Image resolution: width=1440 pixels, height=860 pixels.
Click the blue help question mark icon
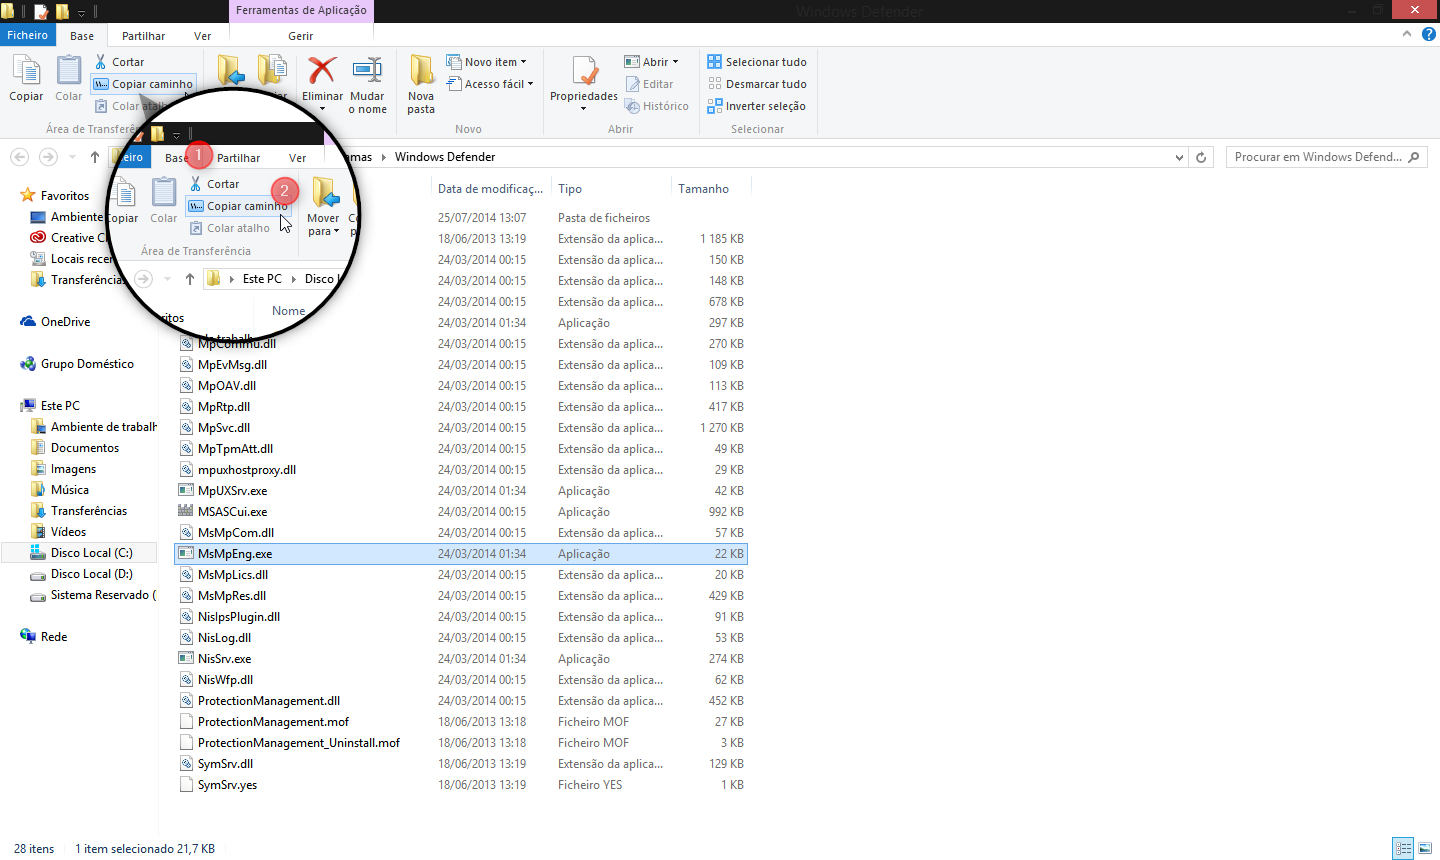click(1428, 34)
